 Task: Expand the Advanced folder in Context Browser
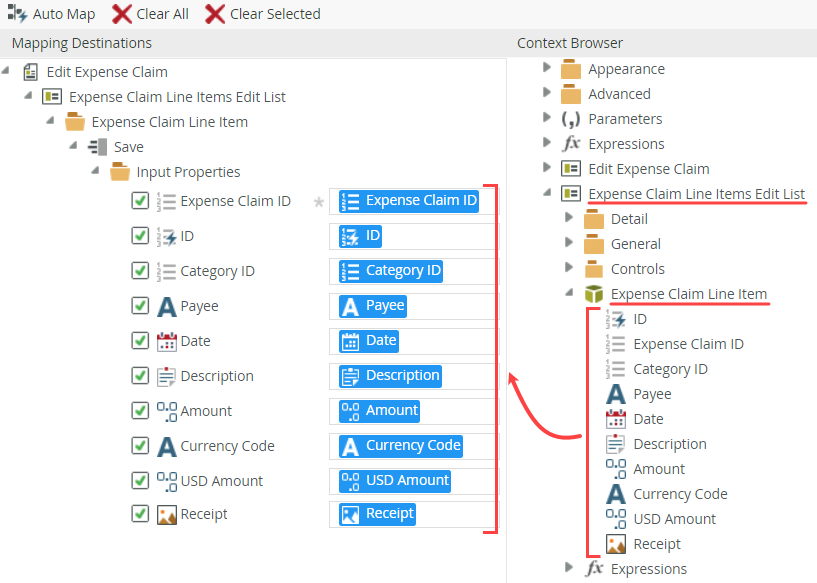547,92
